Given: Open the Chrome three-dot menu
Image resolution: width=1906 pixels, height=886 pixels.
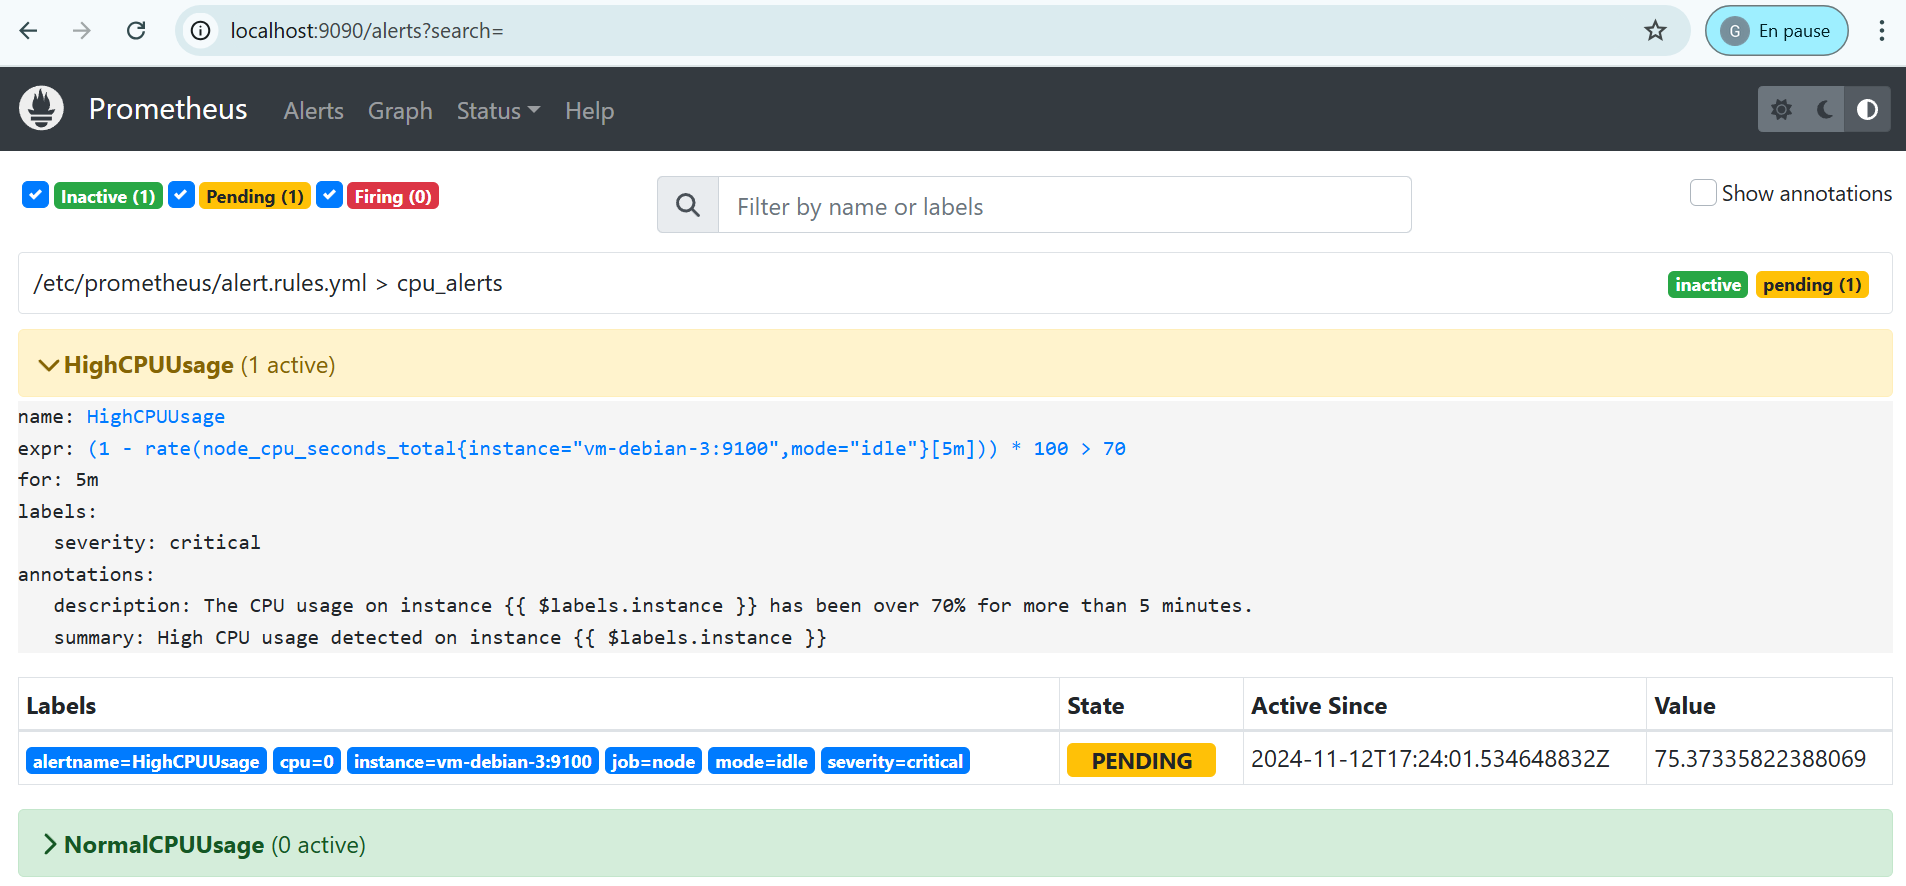Looking at the screenshot, I should point(1882,31).
